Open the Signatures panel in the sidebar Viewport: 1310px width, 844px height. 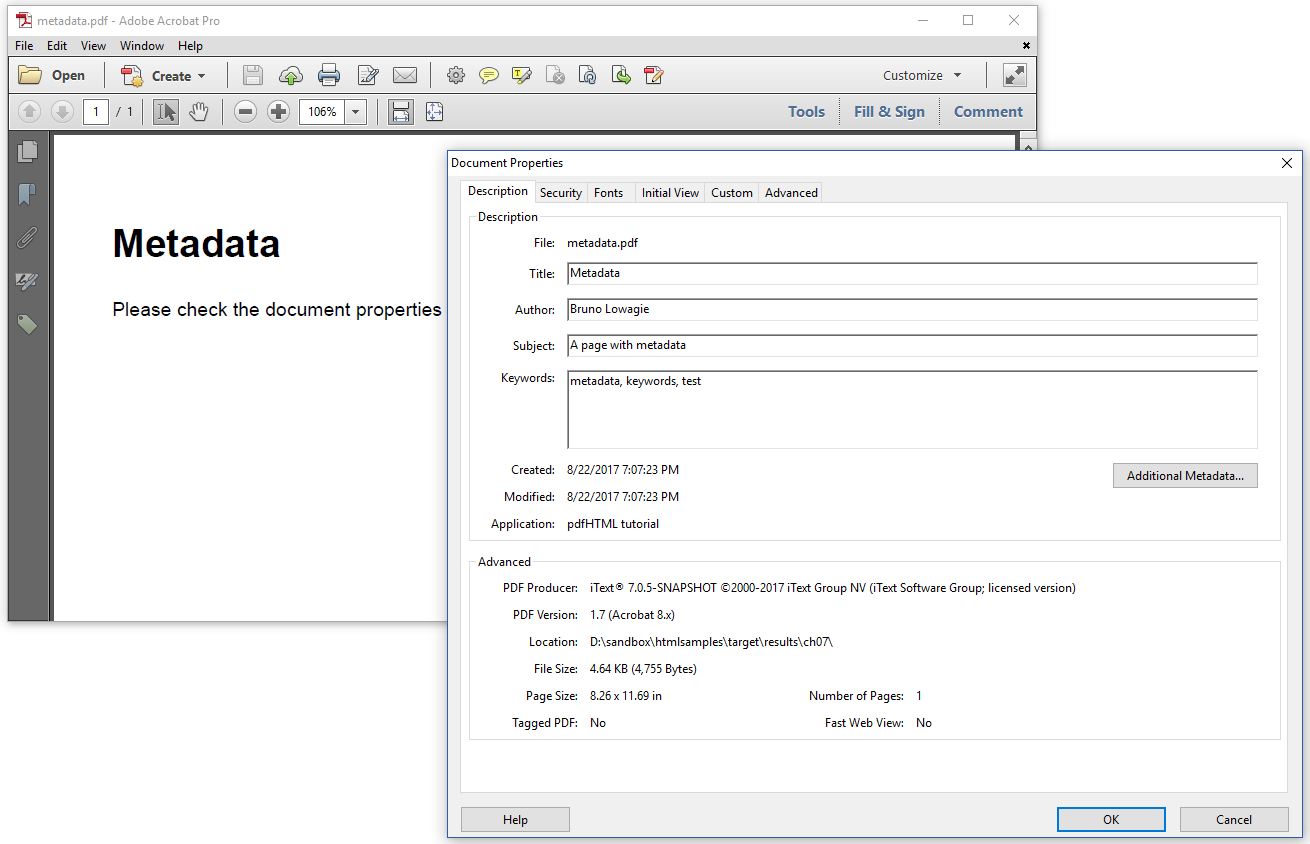click(x=28, y=281)
